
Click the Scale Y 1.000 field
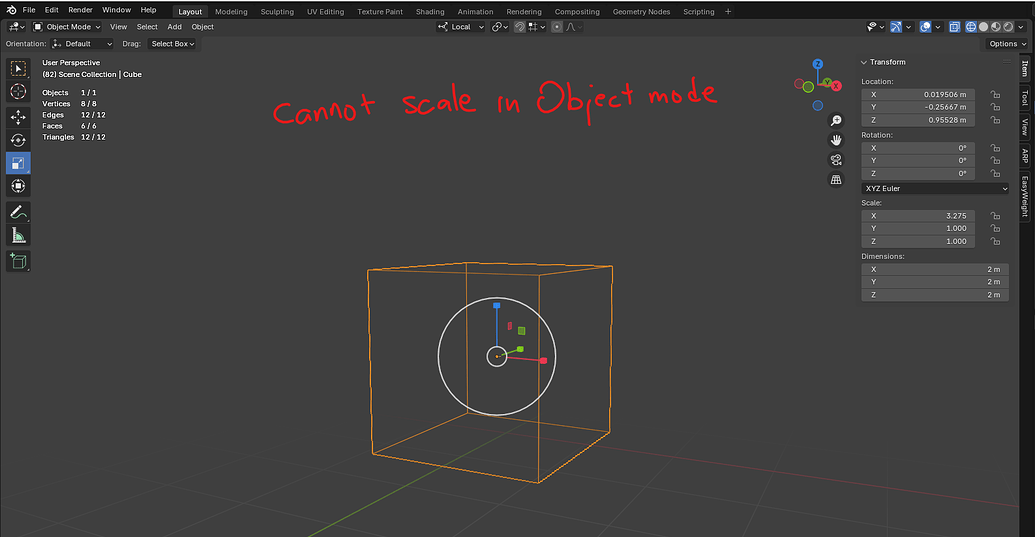[918, 228]
